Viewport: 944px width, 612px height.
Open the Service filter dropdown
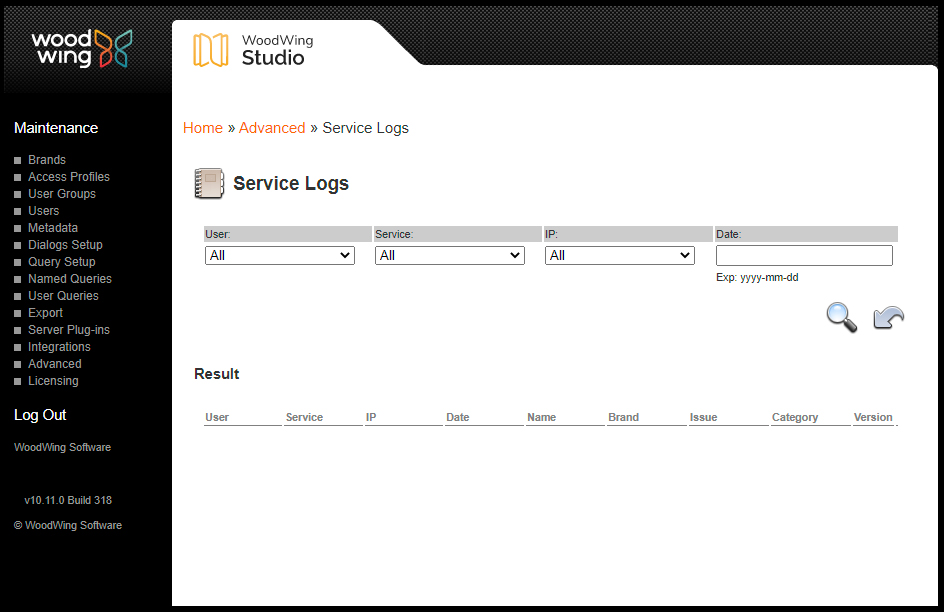pyautogui.click(x=450, y=255)
